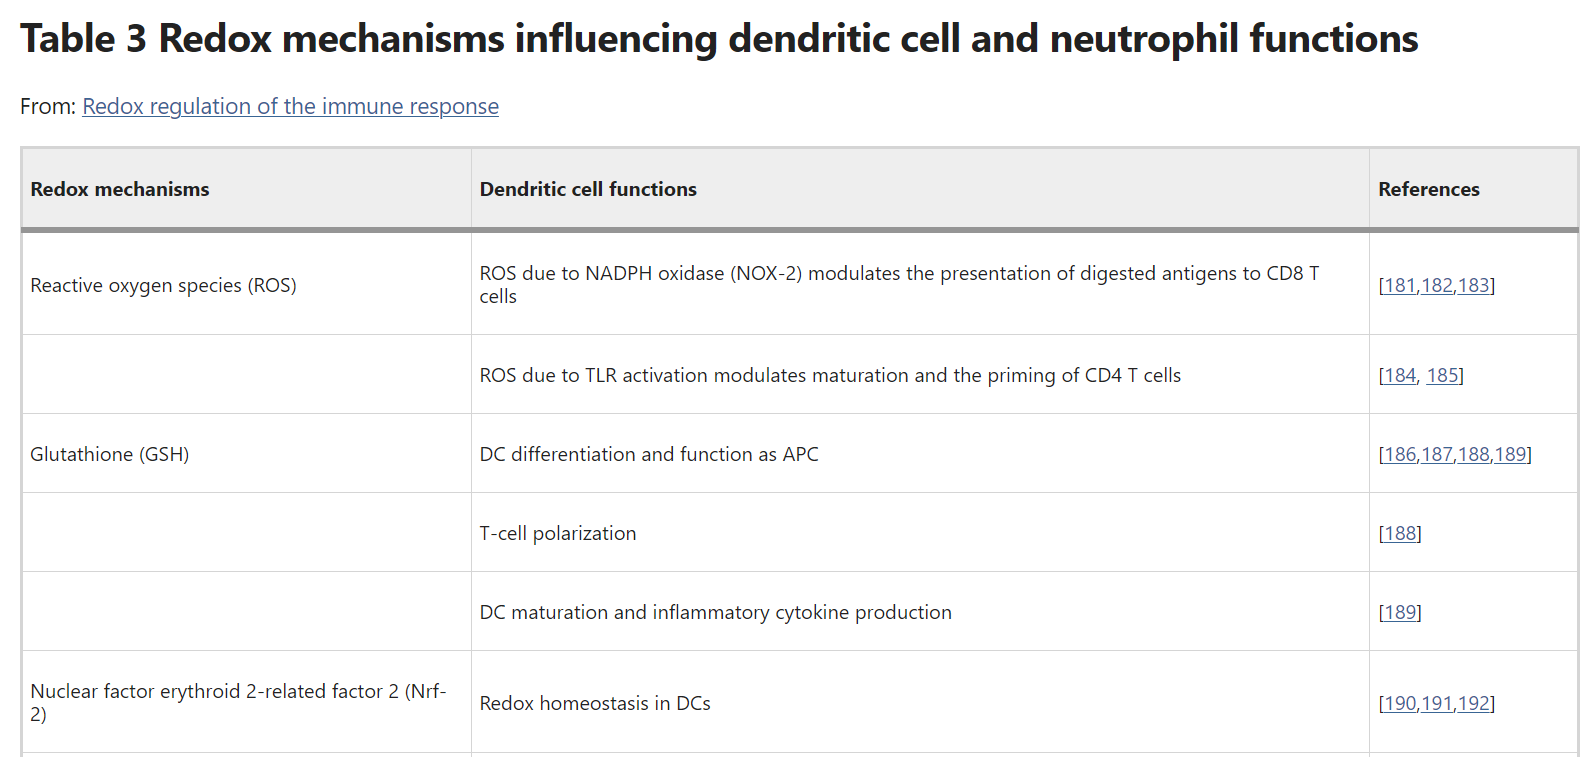The image size is (1580, 757).
Task: Follow citation link 185
Action: (x=1442, y=376)
